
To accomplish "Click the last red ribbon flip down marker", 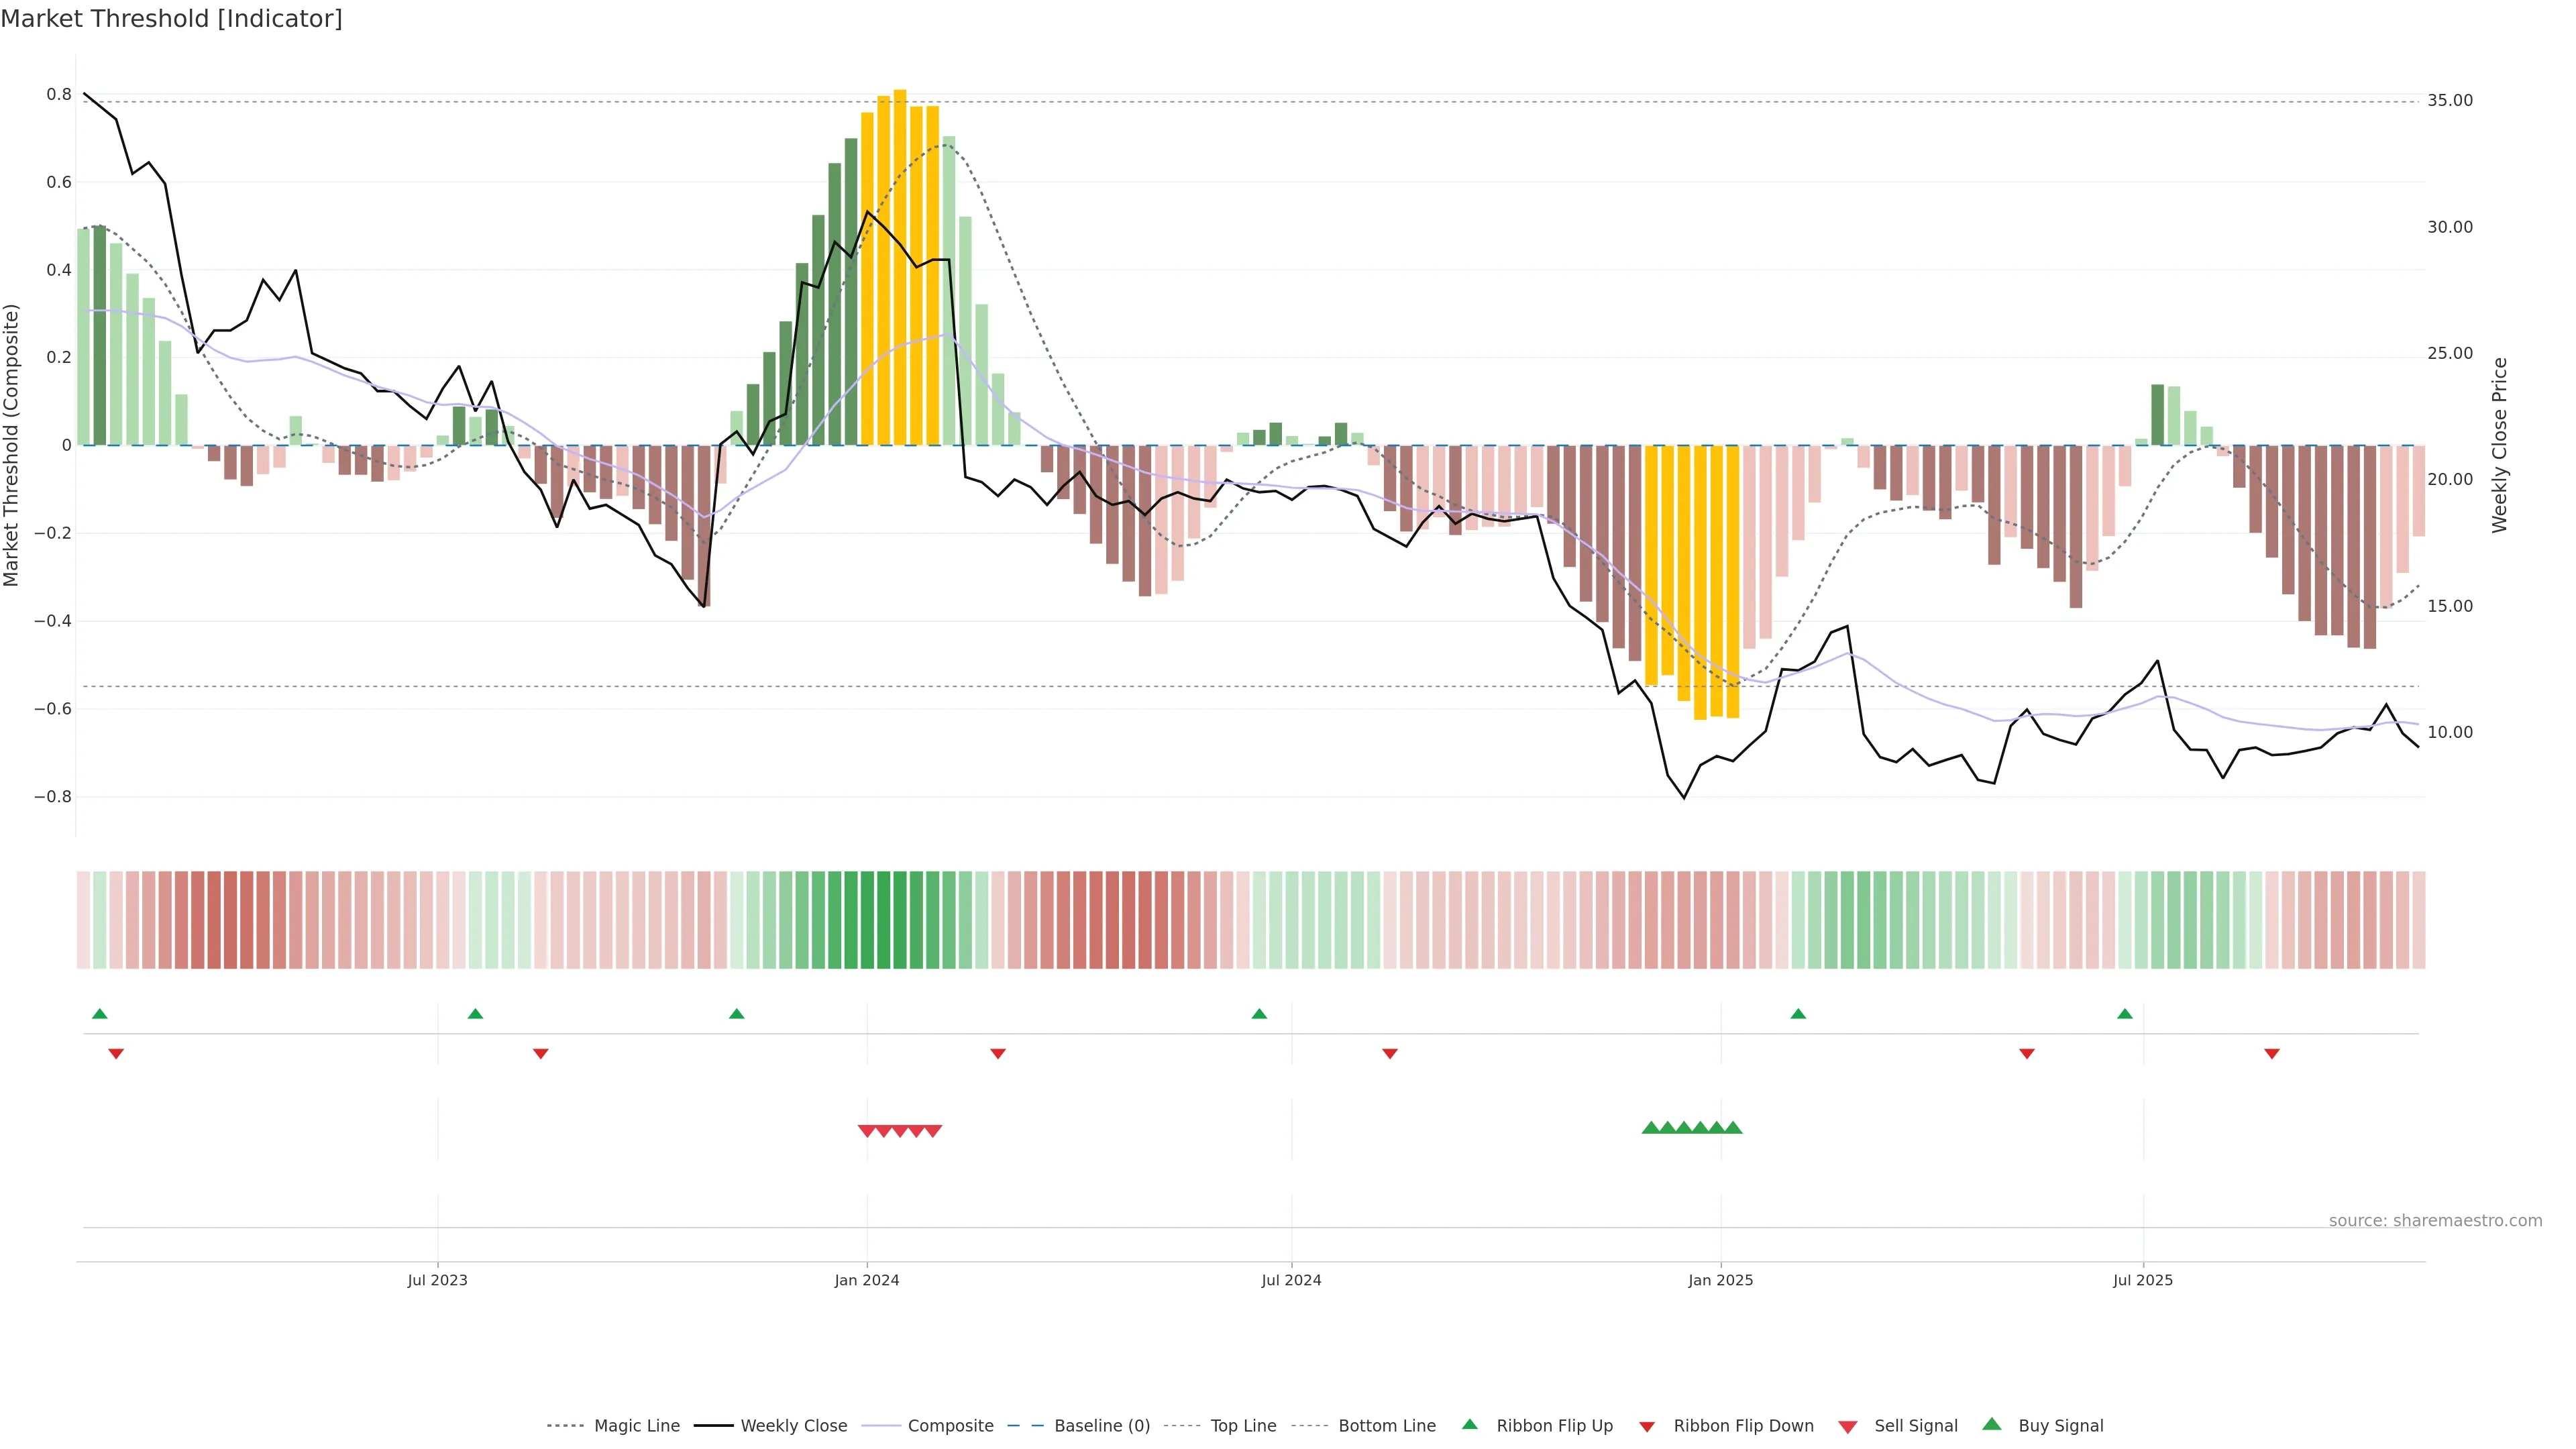I will click(x=2271, y=1054).
